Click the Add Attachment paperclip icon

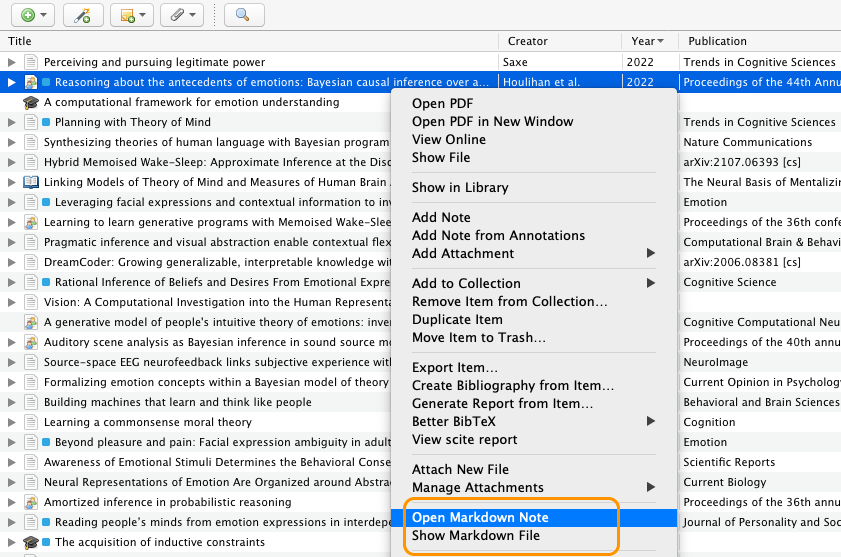182,15
